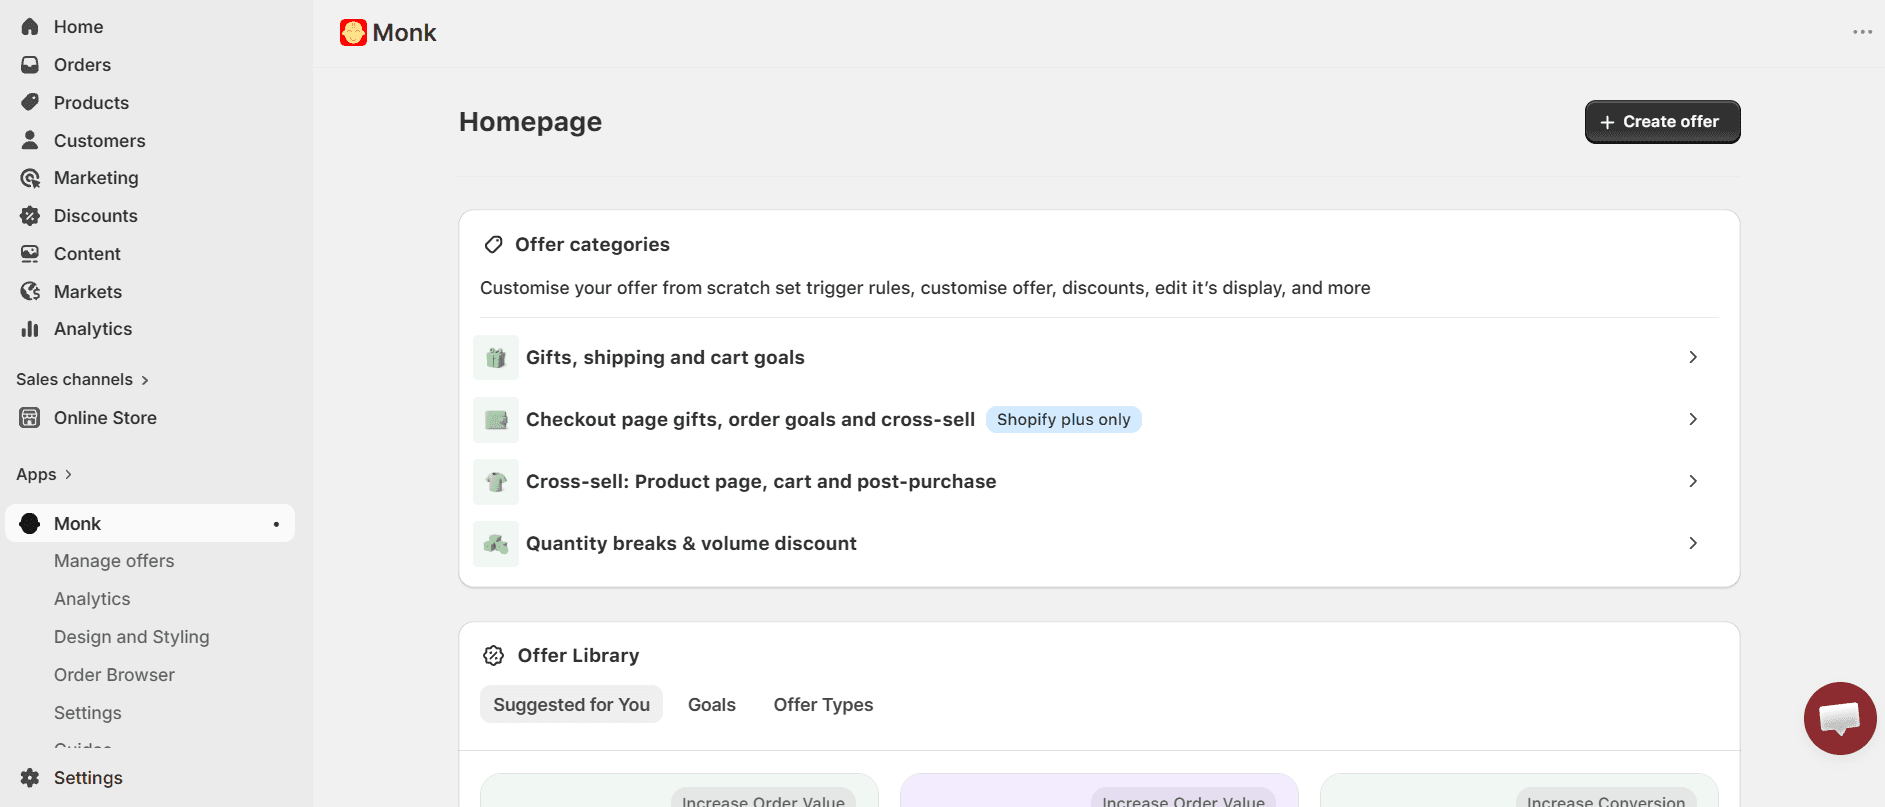Click the quantity breaks icon
This screenshot has height=807, width=1885.
496,543
